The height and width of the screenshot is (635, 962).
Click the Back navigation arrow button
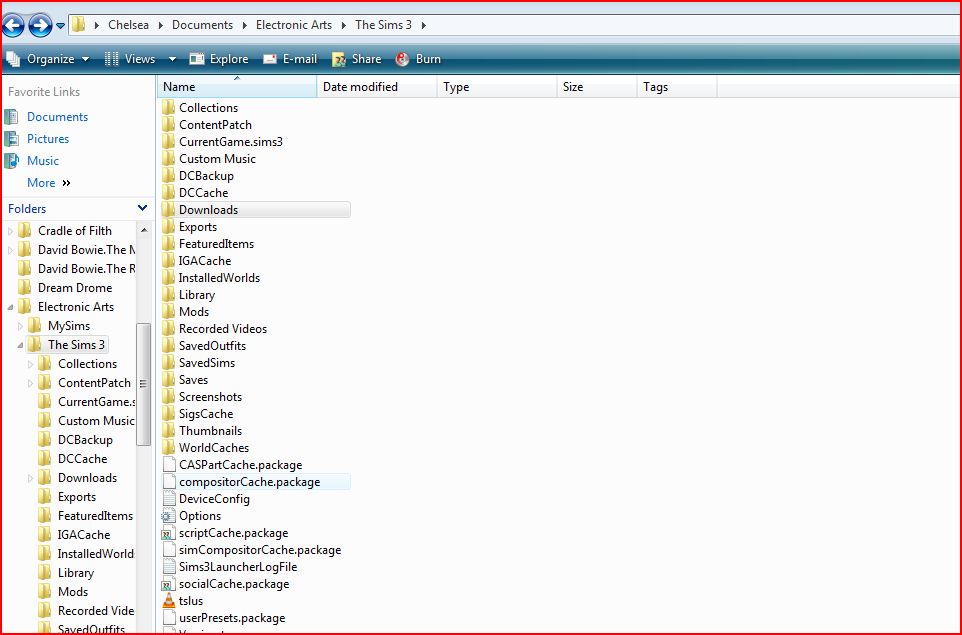tap(13, 26)
